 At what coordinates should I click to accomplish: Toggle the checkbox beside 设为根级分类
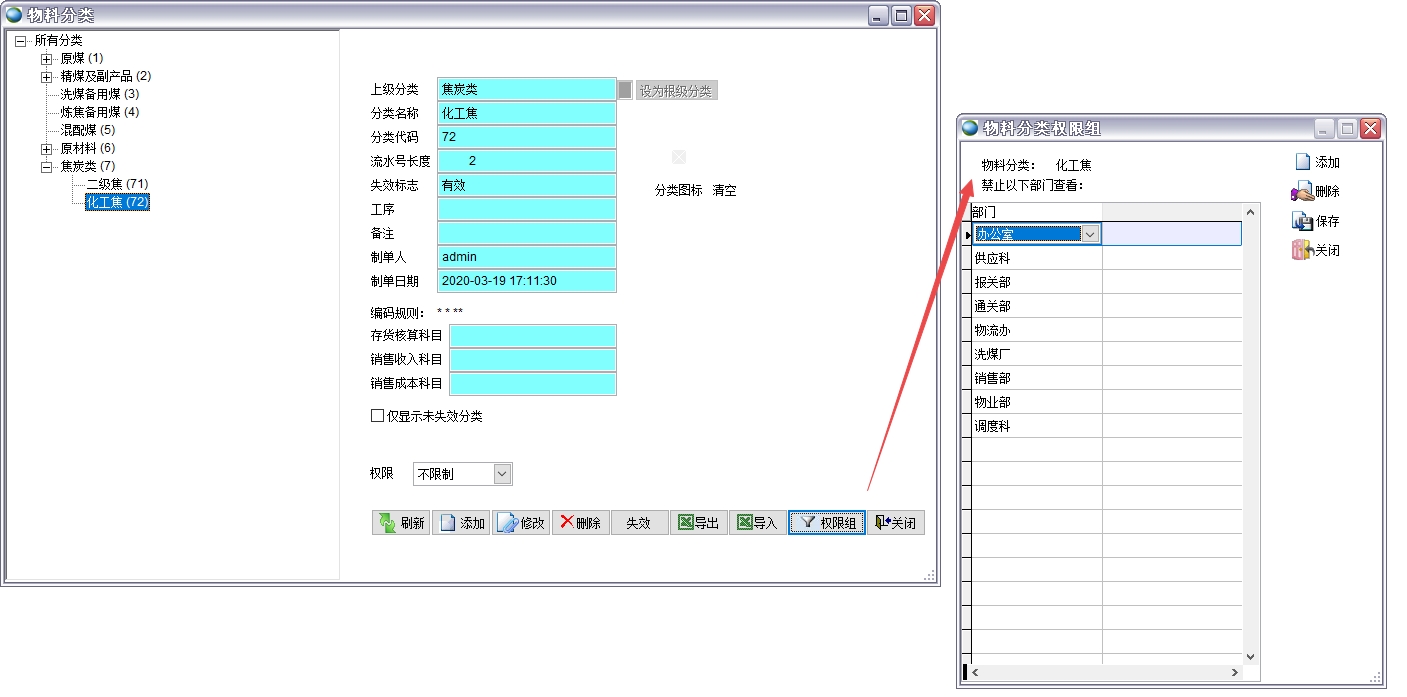pos(625,90)
